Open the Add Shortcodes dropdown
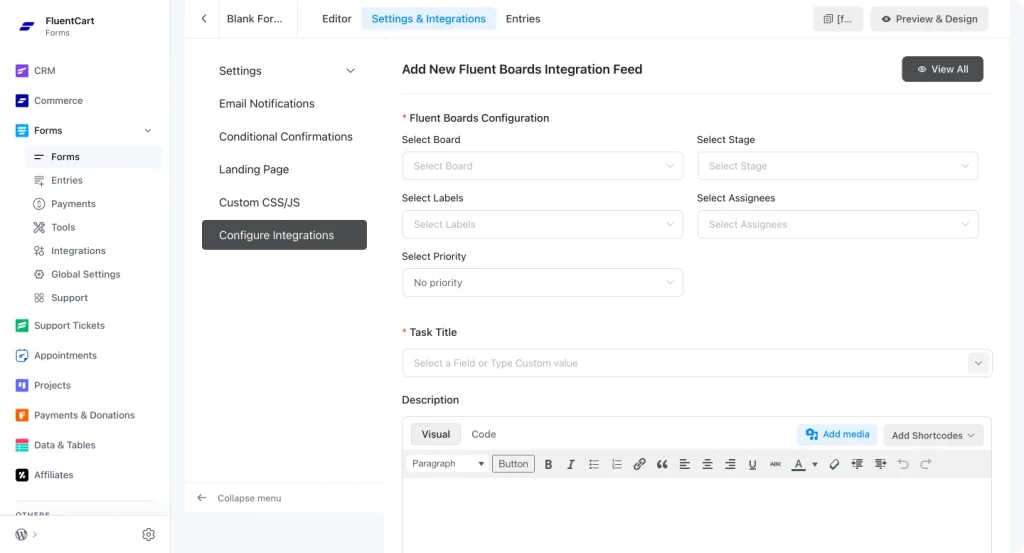 click(933, 435)
